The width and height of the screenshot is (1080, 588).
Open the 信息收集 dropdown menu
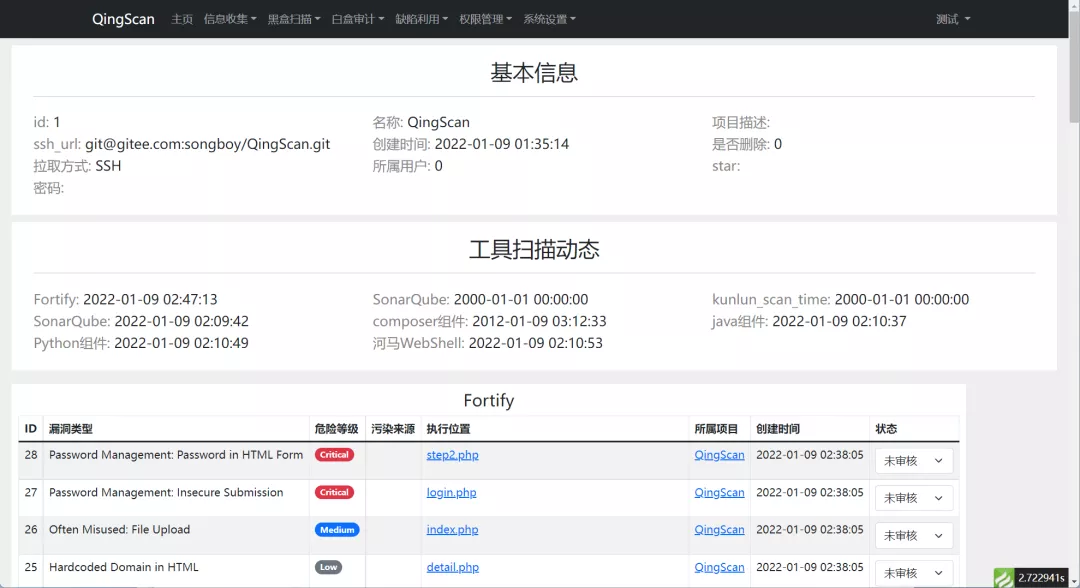point(229,18)
